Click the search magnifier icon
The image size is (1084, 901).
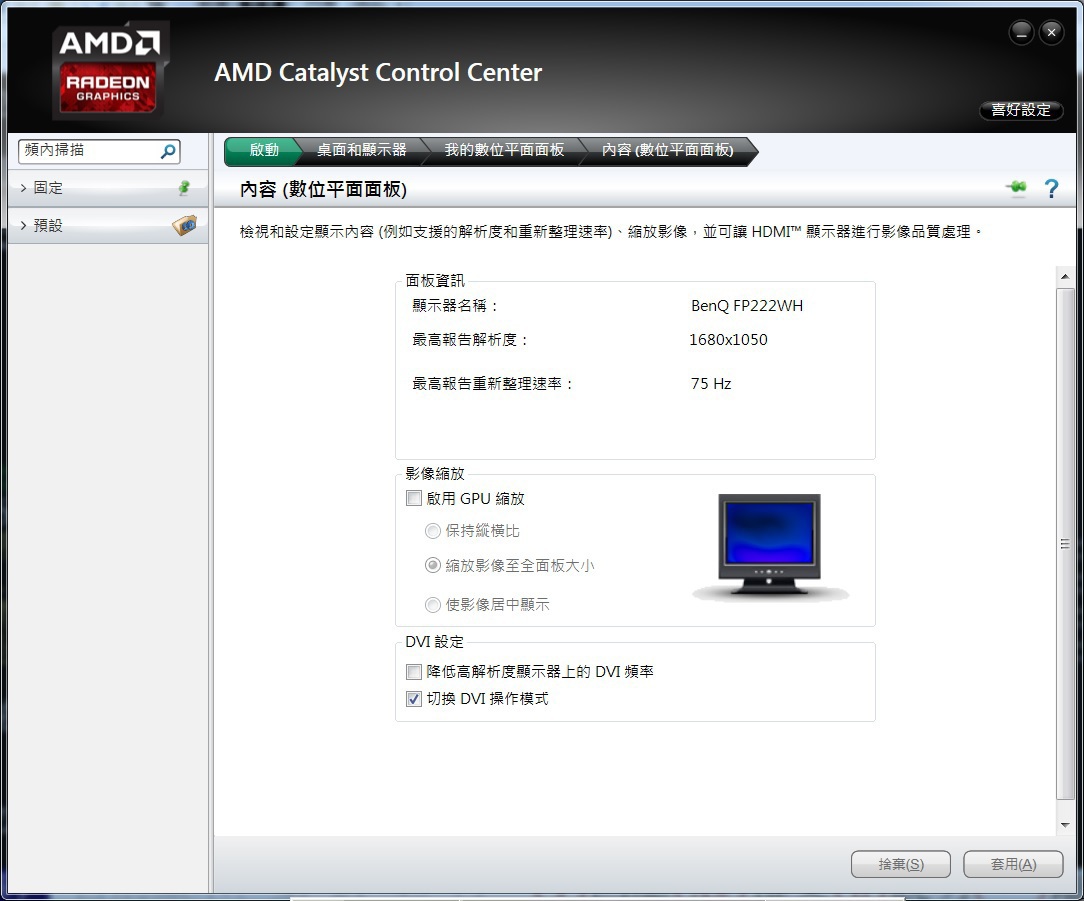(168, 151)
